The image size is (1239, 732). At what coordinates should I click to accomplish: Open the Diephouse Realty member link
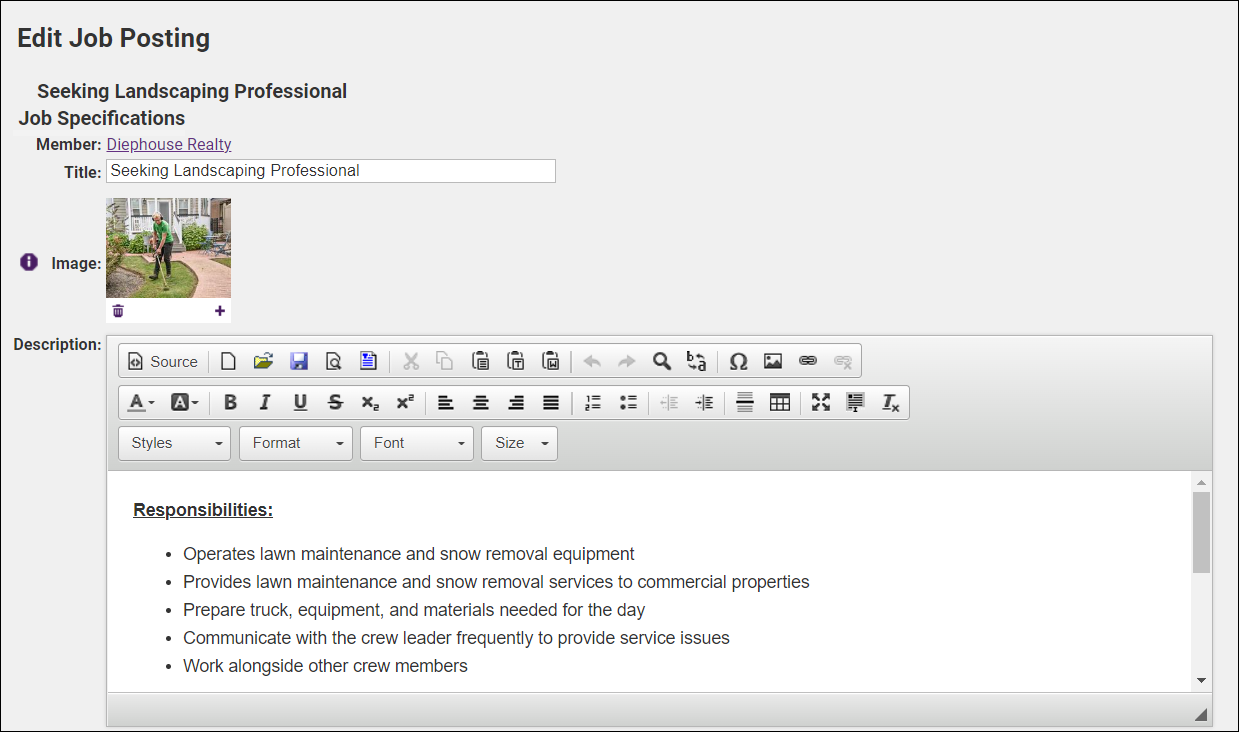[x=169, y=144]
